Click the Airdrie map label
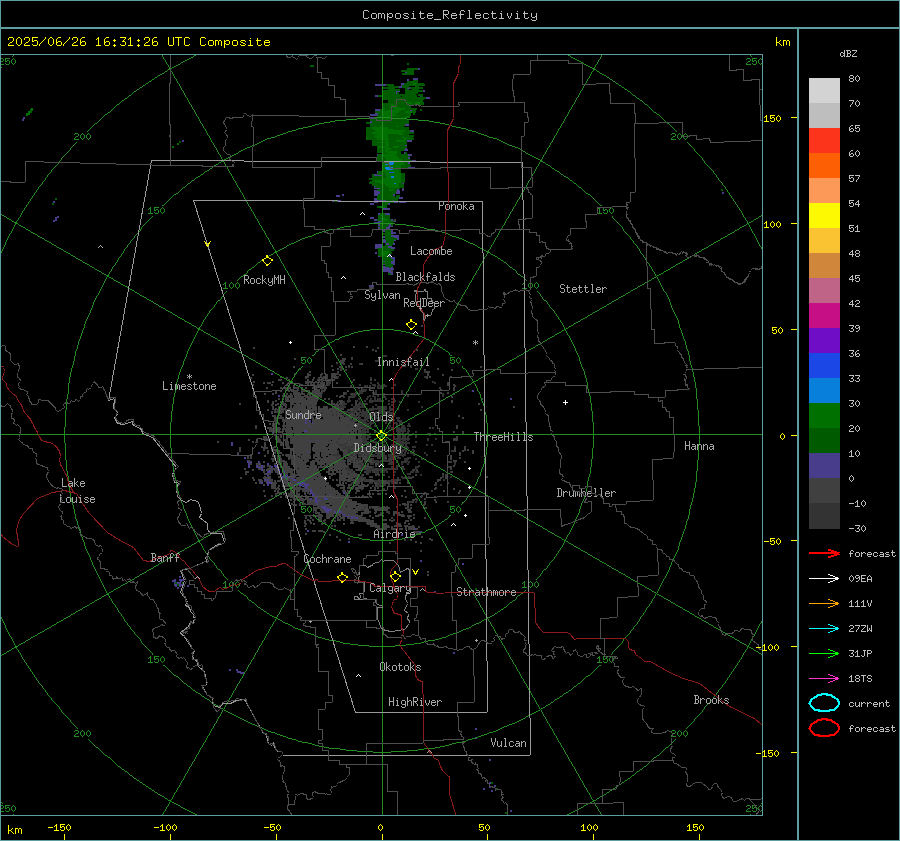900x841 pixels. click(394, 534)
